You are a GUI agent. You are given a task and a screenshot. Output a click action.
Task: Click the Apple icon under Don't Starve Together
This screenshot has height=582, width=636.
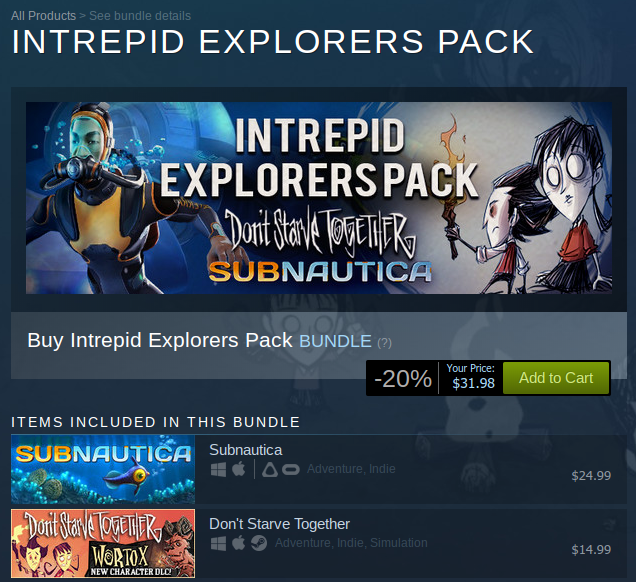click(238, 543)
